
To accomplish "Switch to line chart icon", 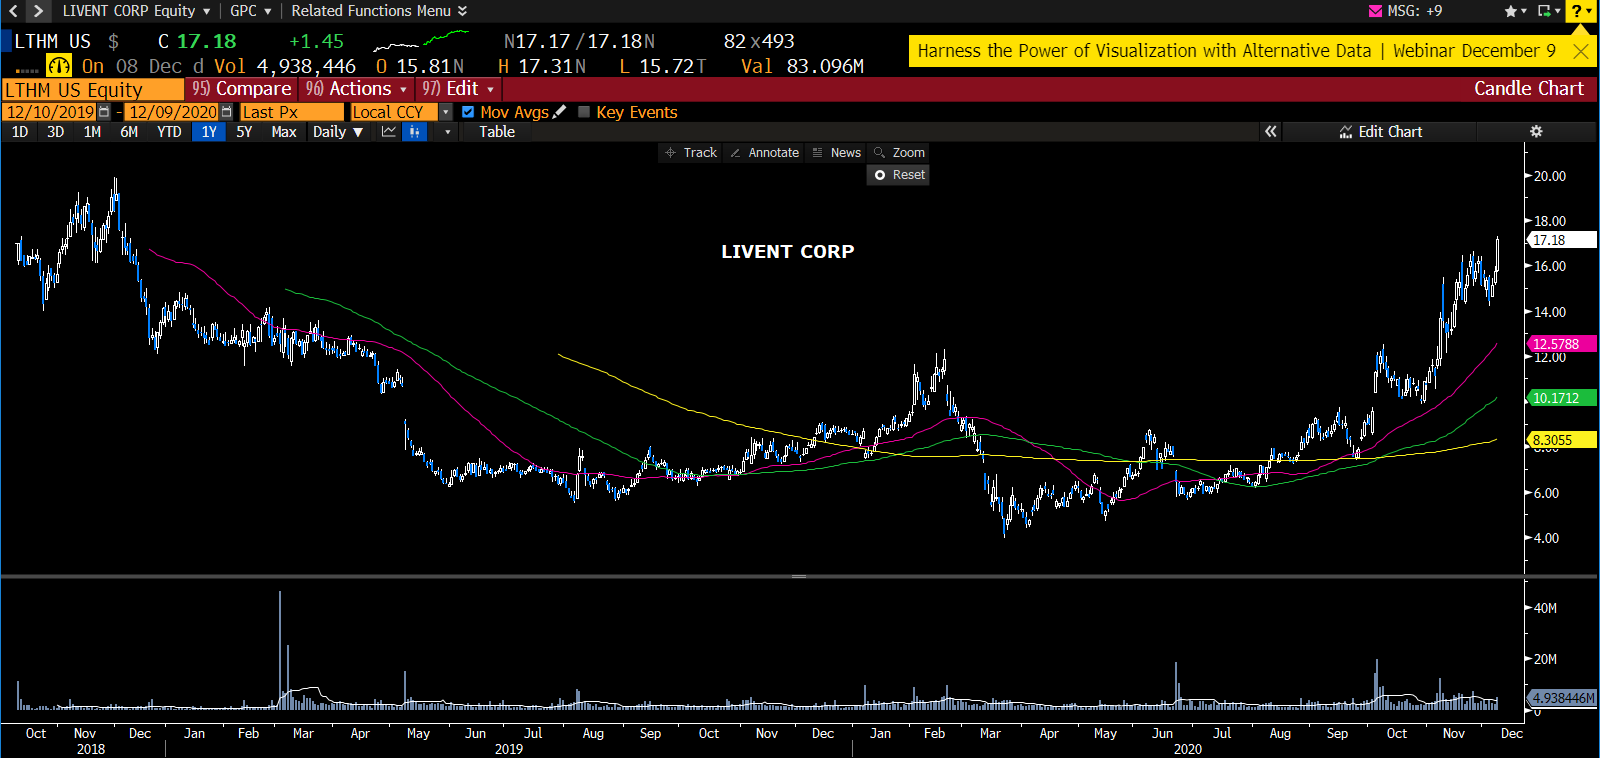I will click(389, 132).
